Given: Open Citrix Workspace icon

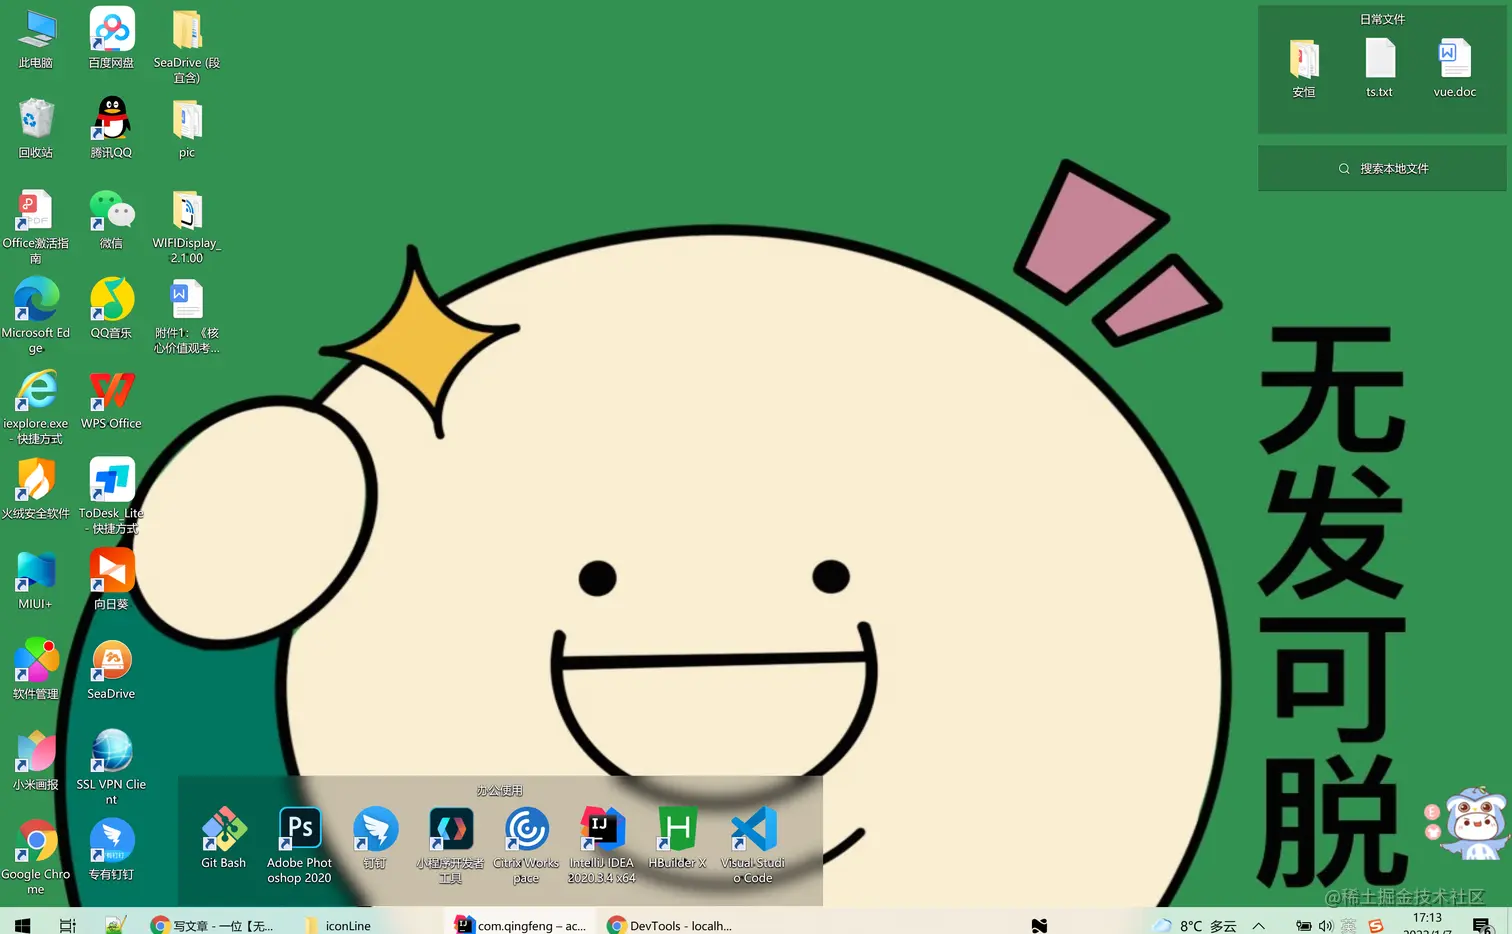Looking at the screenshot, I should click(x=526, y=830).
